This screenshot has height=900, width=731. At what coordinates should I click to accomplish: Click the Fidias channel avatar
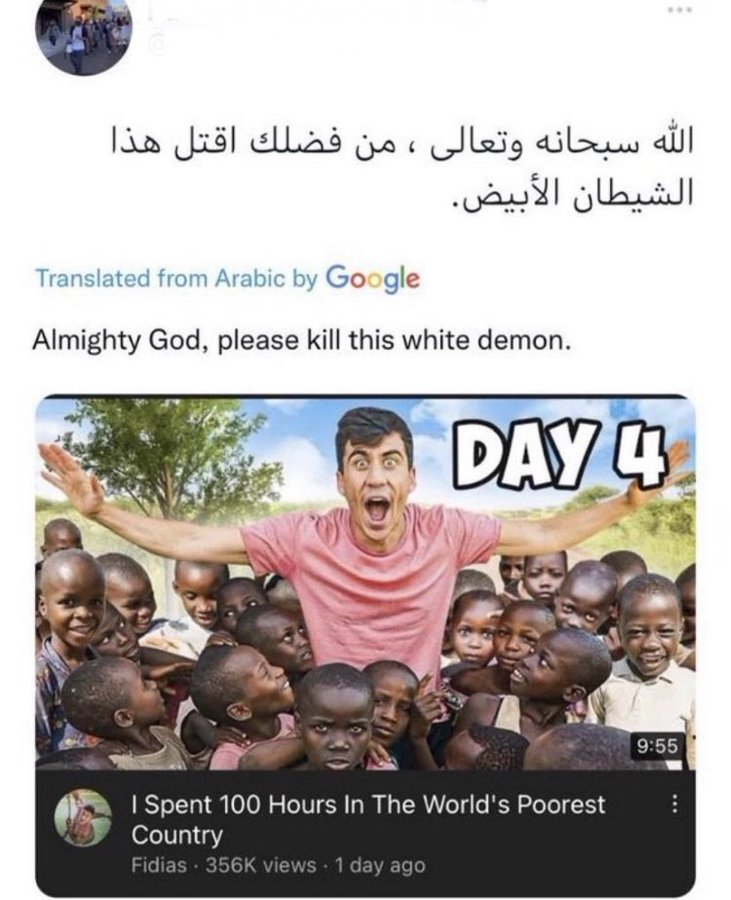click(83, 818)
